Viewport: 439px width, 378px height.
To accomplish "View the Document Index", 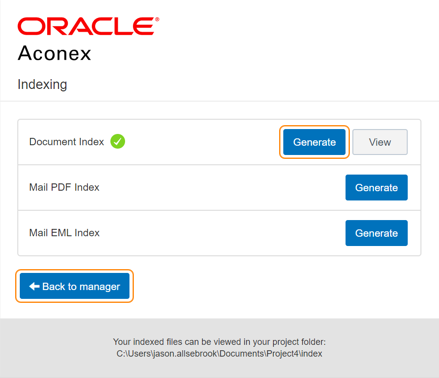I will [380, 142].
